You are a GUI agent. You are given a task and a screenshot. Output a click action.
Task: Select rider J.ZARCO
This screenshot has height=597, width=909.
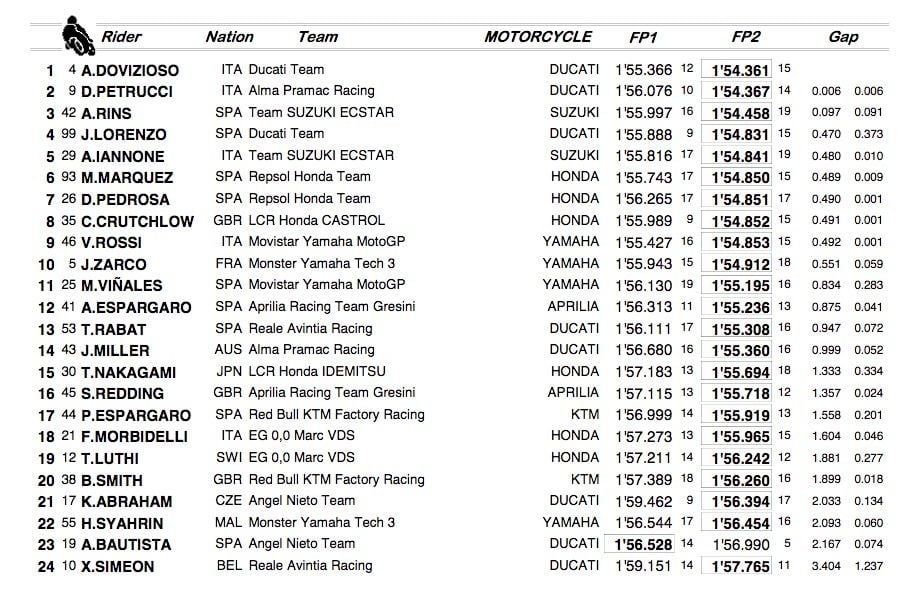tap(114, 265)
